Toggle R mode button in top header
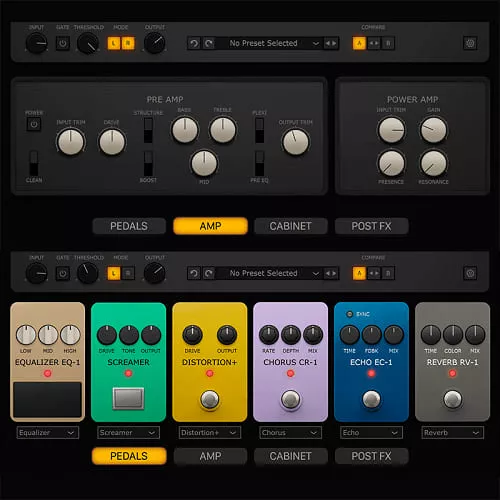Screen dimensions: 500x500 coord(128,43)
